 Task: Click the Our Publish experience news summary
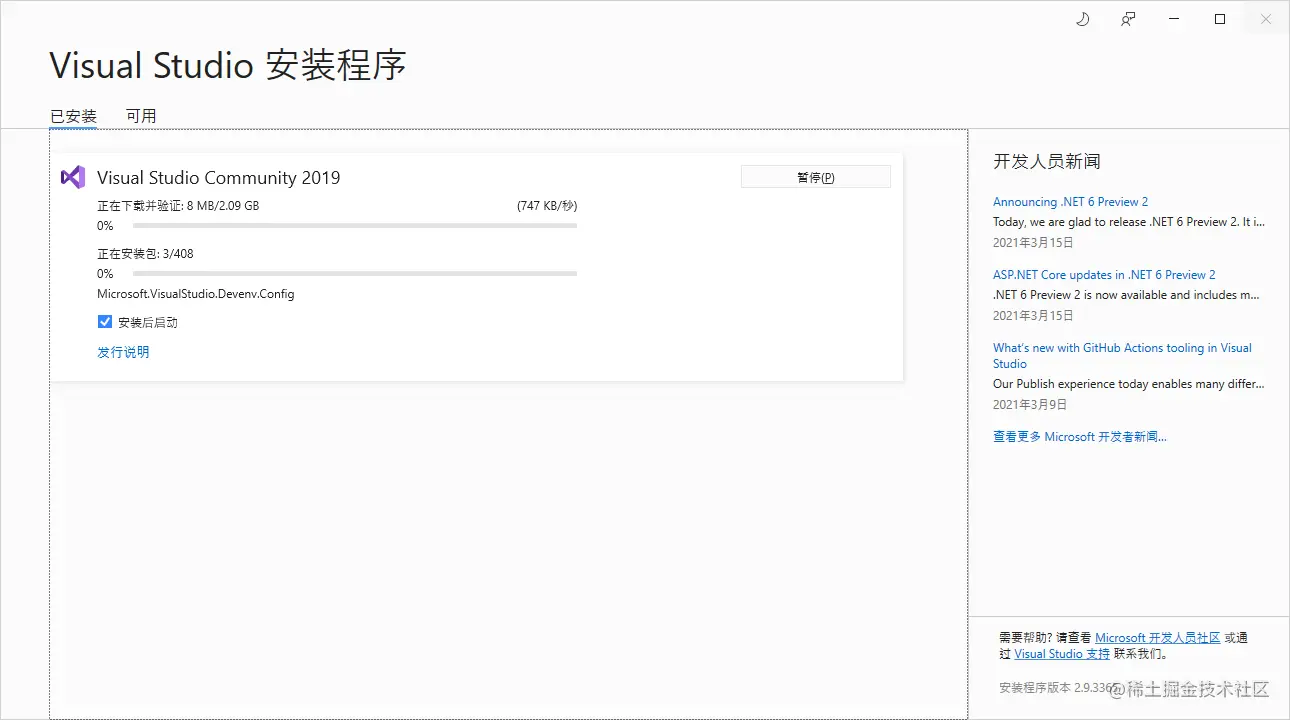tap(1129, 384)
